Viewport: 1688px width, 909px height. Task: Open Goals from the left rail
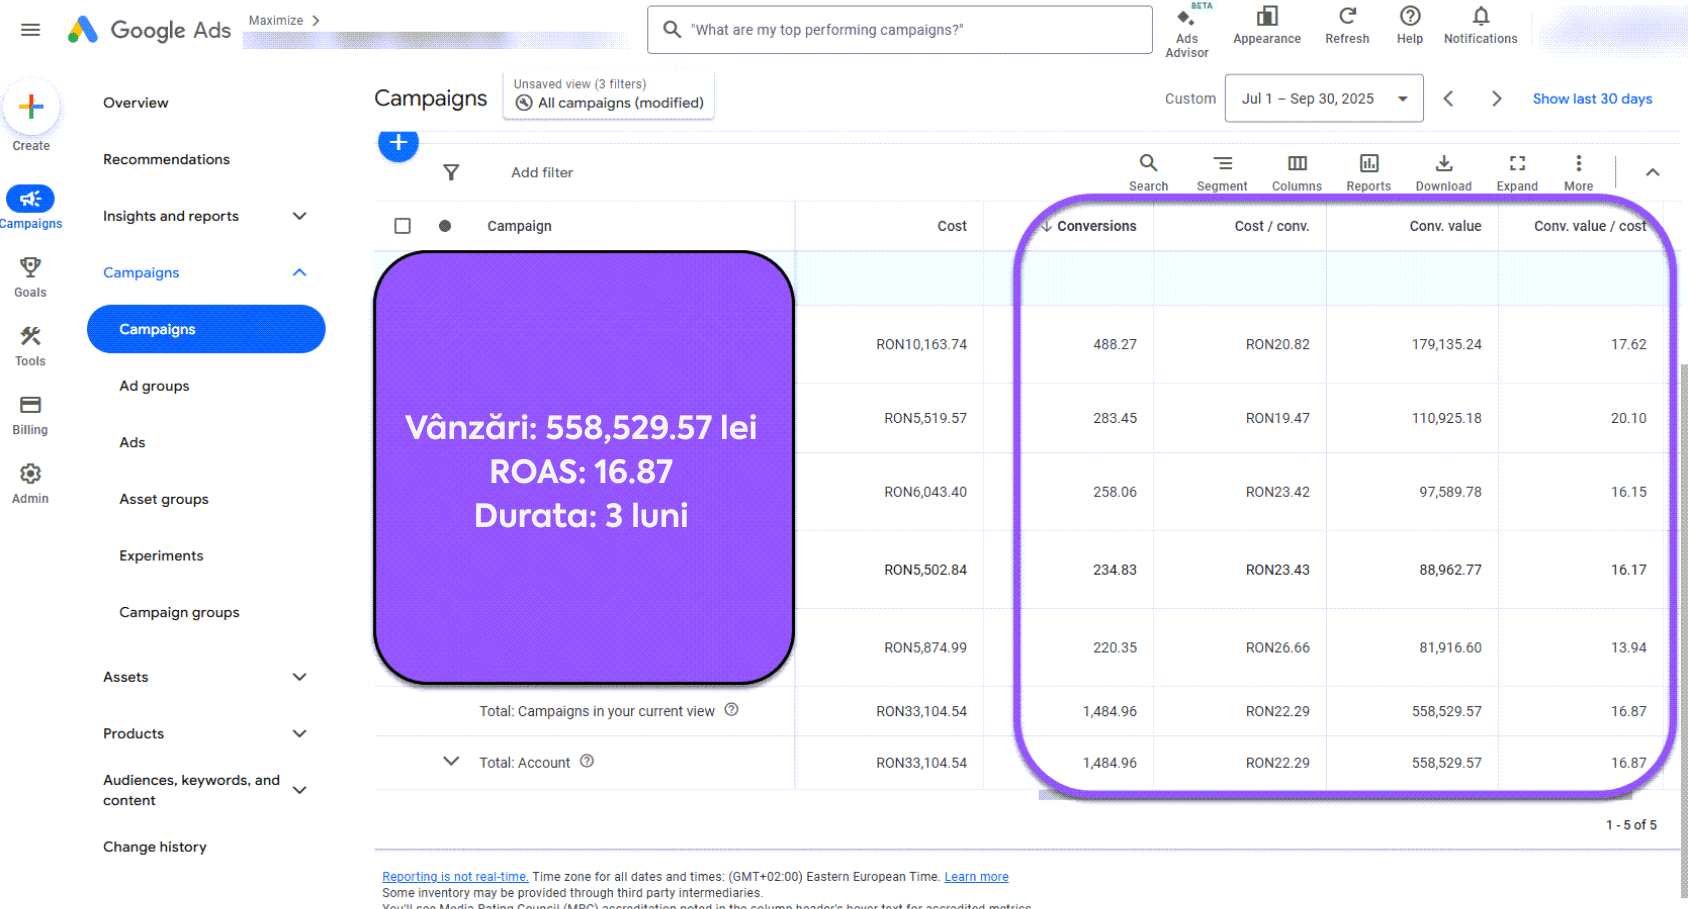(x=30, y=275)
